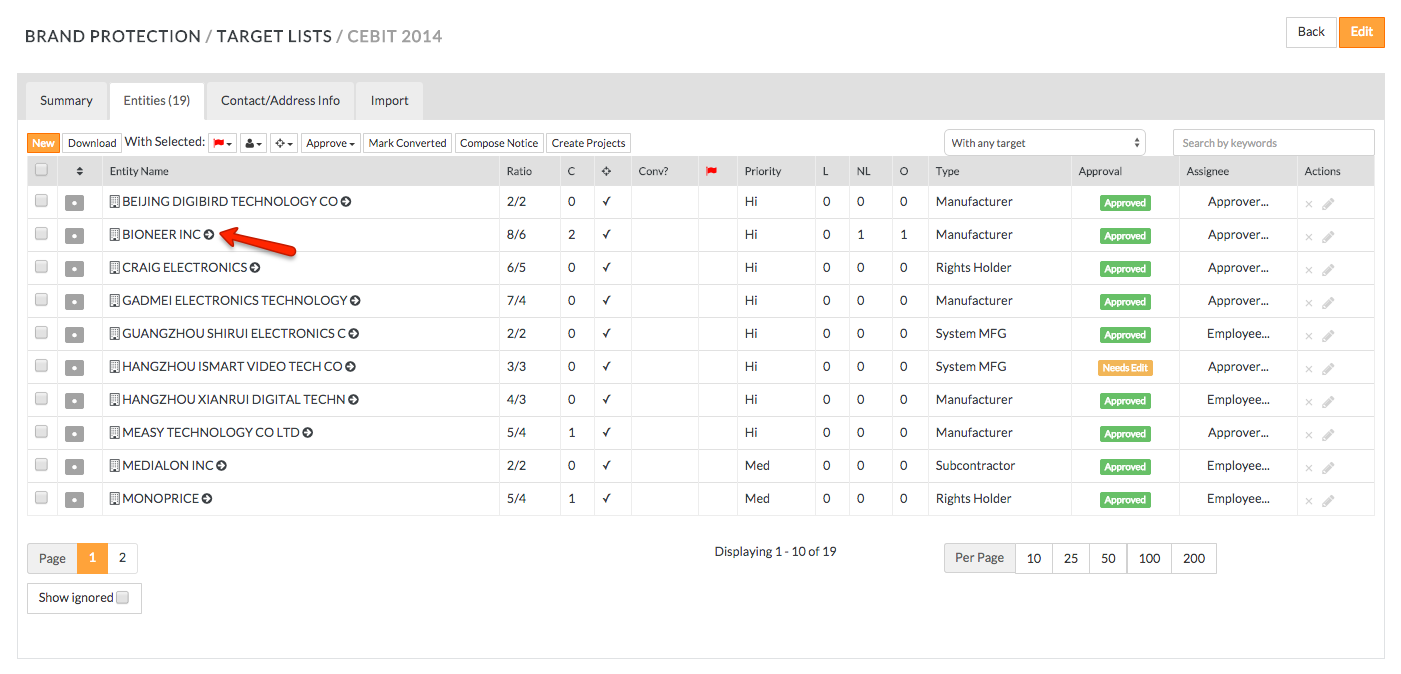The image size is (1401, 674).
Task: Click the Compose Notice button
Action: click(499, 142)
